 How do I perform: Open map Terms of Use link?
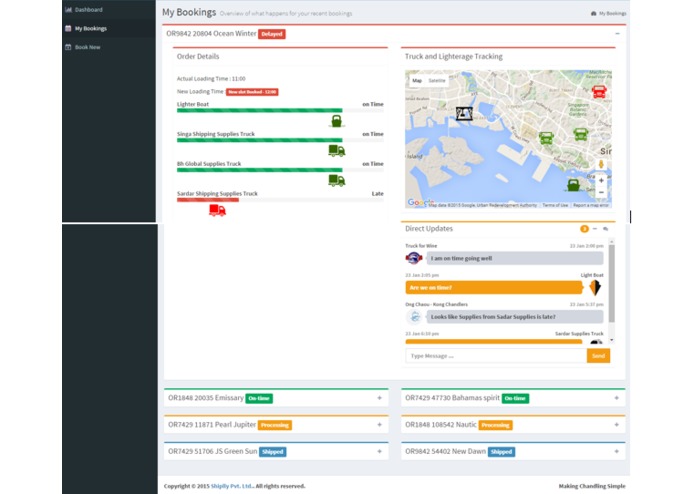click(x=555, y=205)
